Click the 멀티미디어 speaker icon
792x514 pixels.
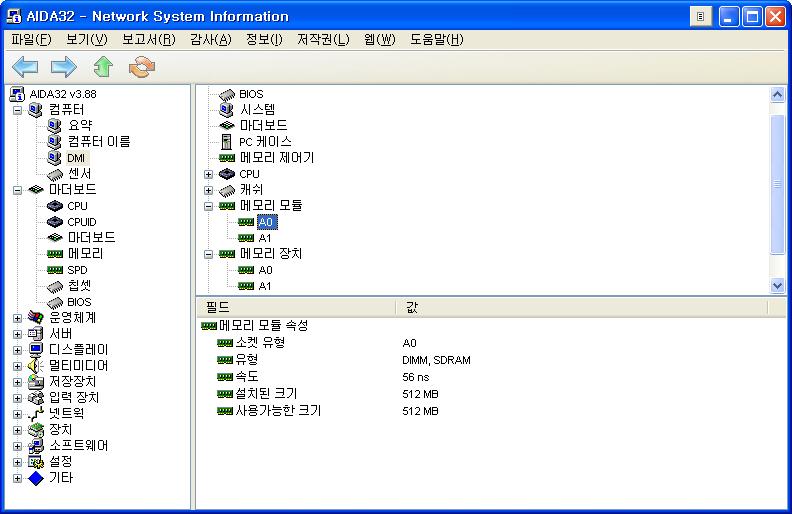click(35, 366)
